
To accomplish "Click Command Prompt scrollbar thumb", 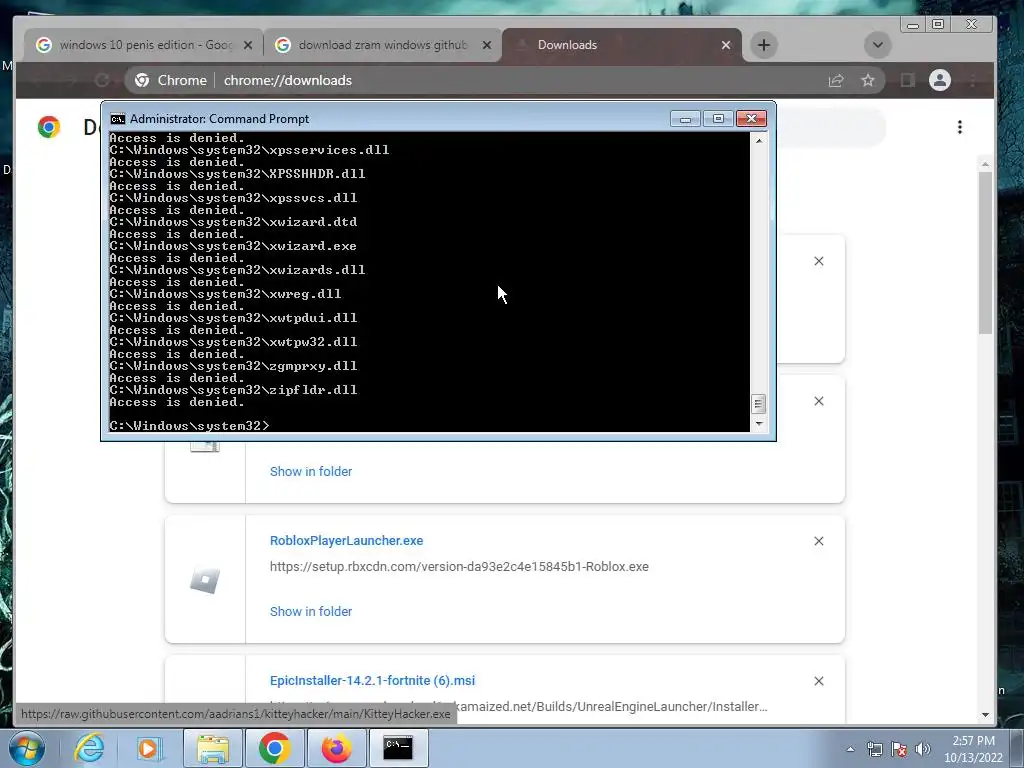I will tap(758, 404).
